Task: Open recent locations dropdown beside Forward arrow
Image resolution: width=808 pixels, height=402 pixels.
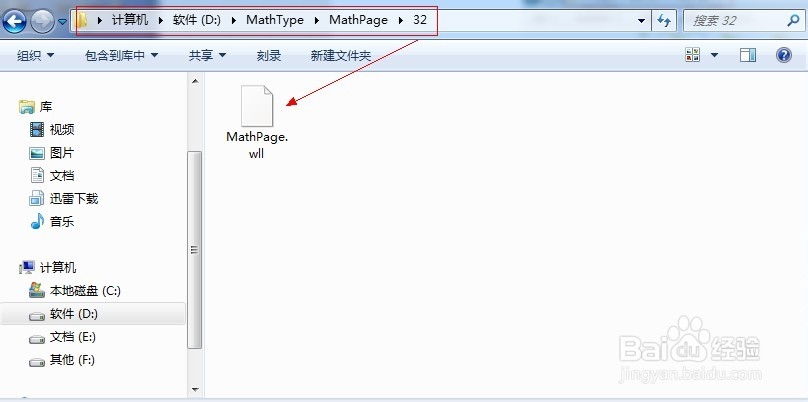Action: coord(62,22)
